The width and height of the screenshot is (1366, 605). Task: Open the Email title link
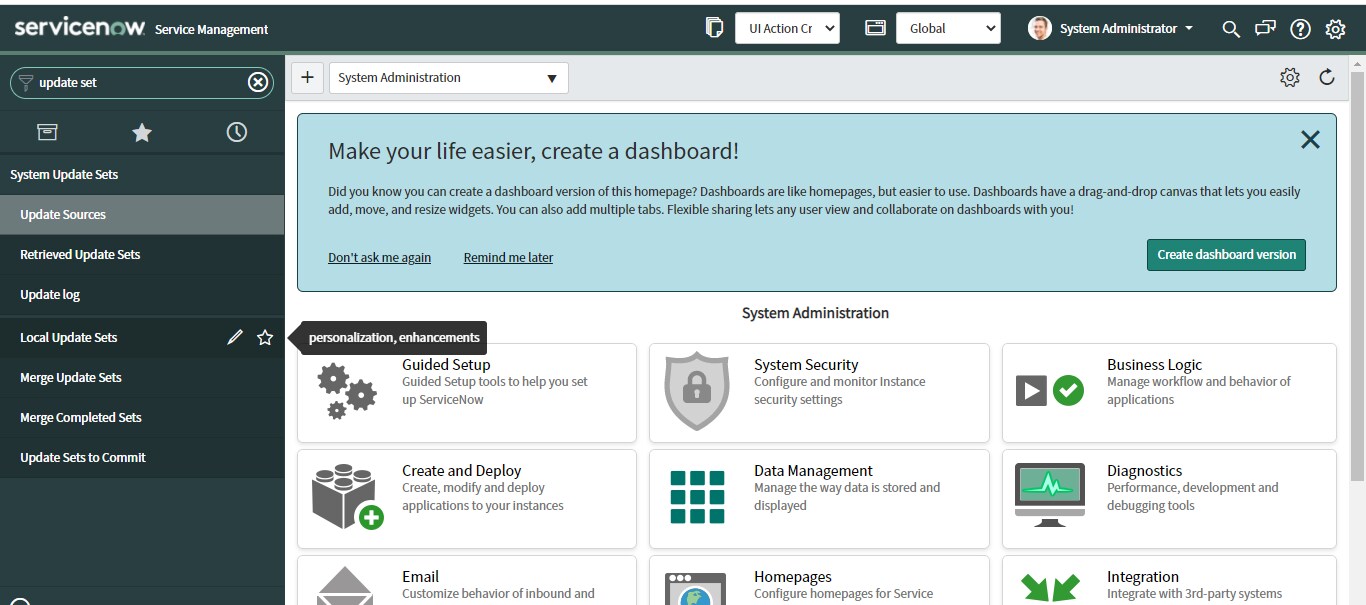point(420,577)
